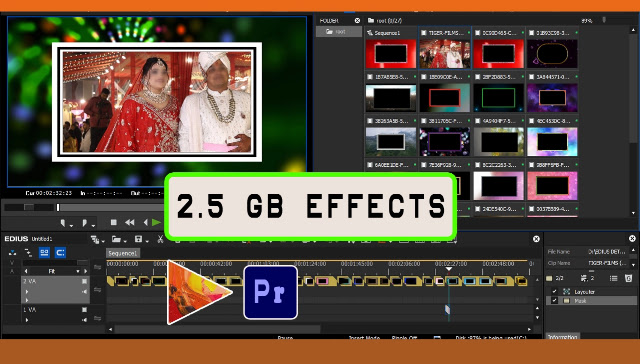Select the Sequence1 thumbnail in bin

click(391, 53)
